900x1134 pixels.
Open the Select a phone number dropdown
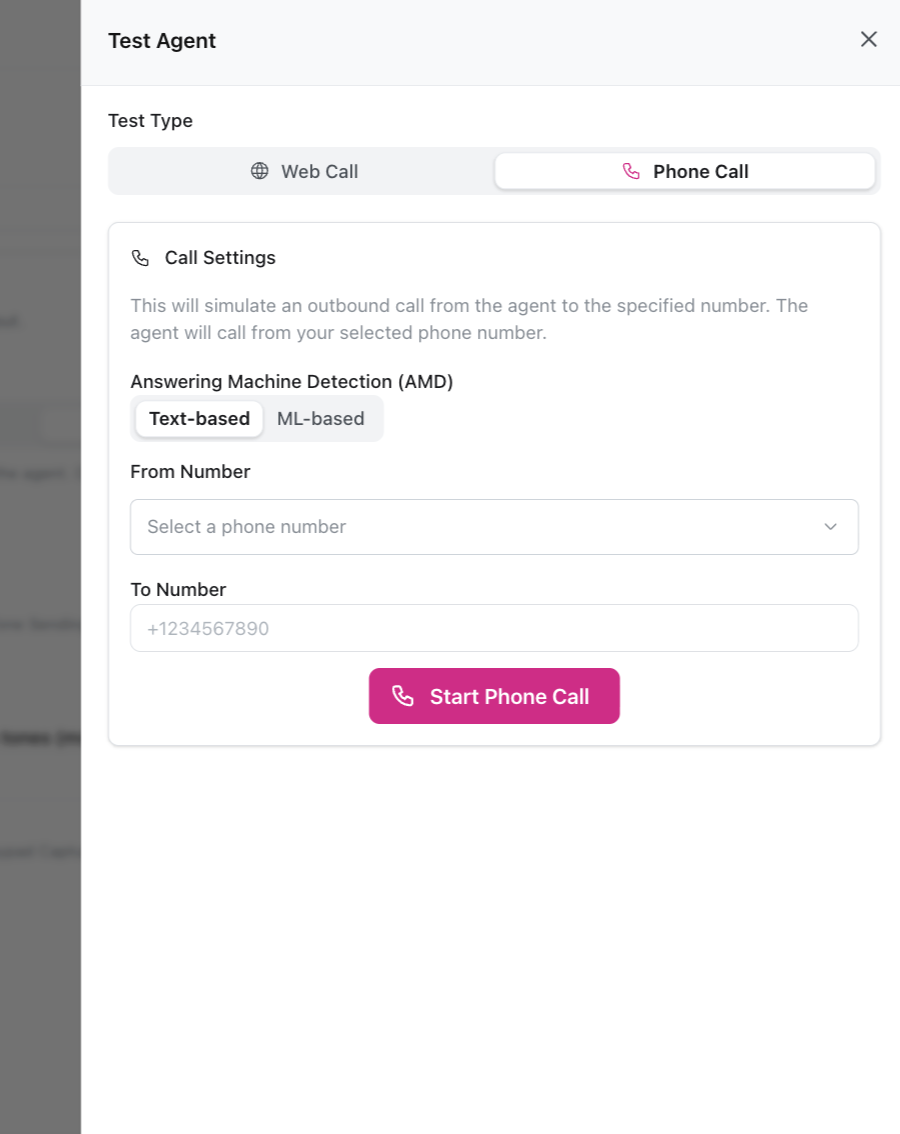(494, 527)
